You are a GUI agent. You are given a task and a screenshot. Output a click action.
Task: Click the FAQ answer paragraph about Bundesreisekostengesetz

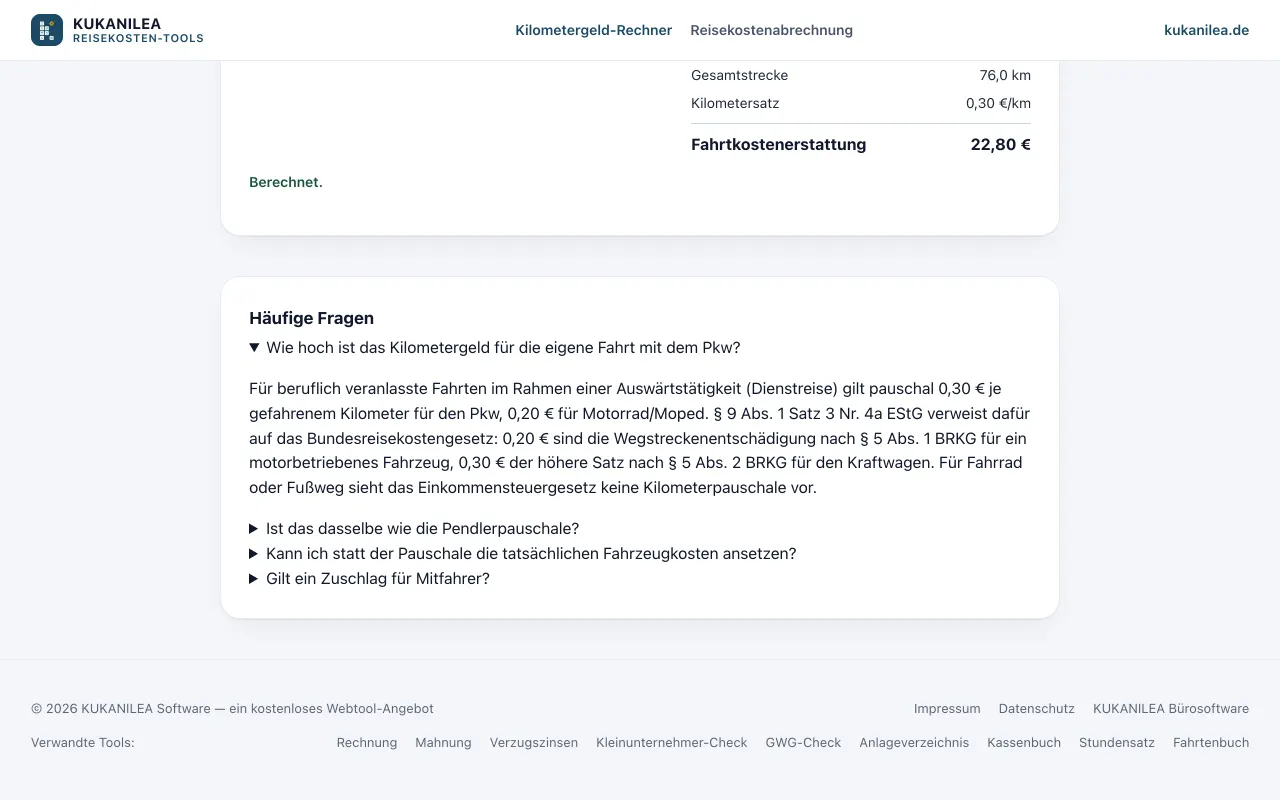click(640, 438)
